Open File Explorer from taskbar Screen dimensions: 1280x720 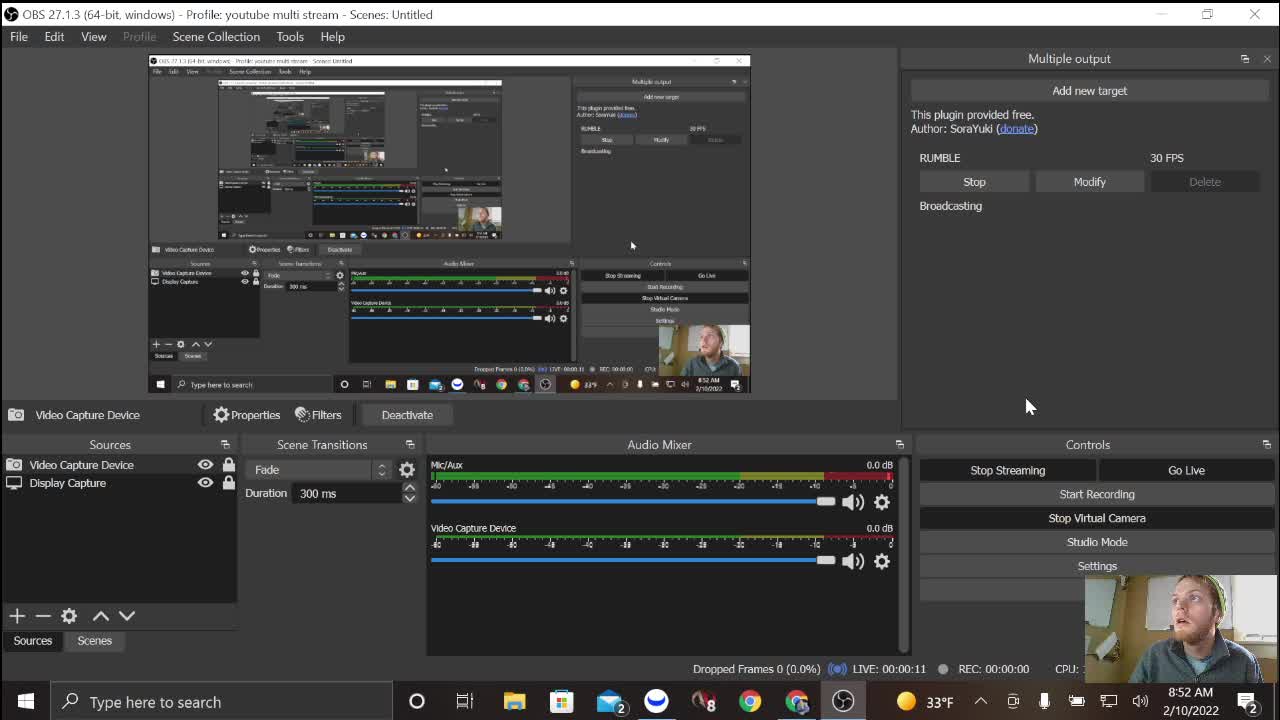pos(514,702)
